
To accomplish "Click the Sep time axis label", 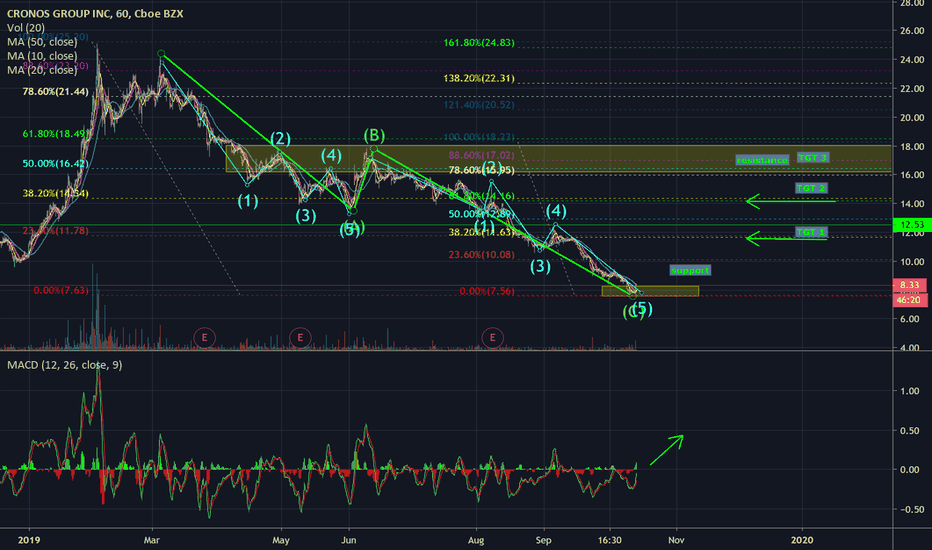I will point(543,540).
